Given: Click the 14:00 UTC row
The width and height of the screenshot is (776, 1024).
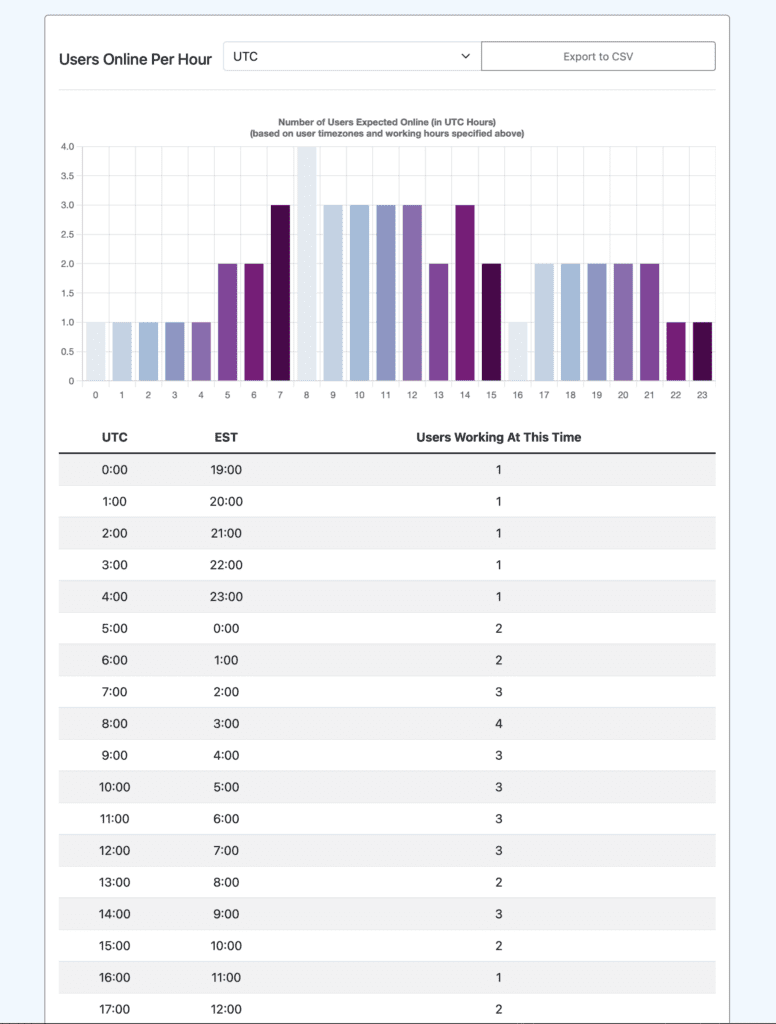Looking at the screenshot, I should click(x=387, y=914).
